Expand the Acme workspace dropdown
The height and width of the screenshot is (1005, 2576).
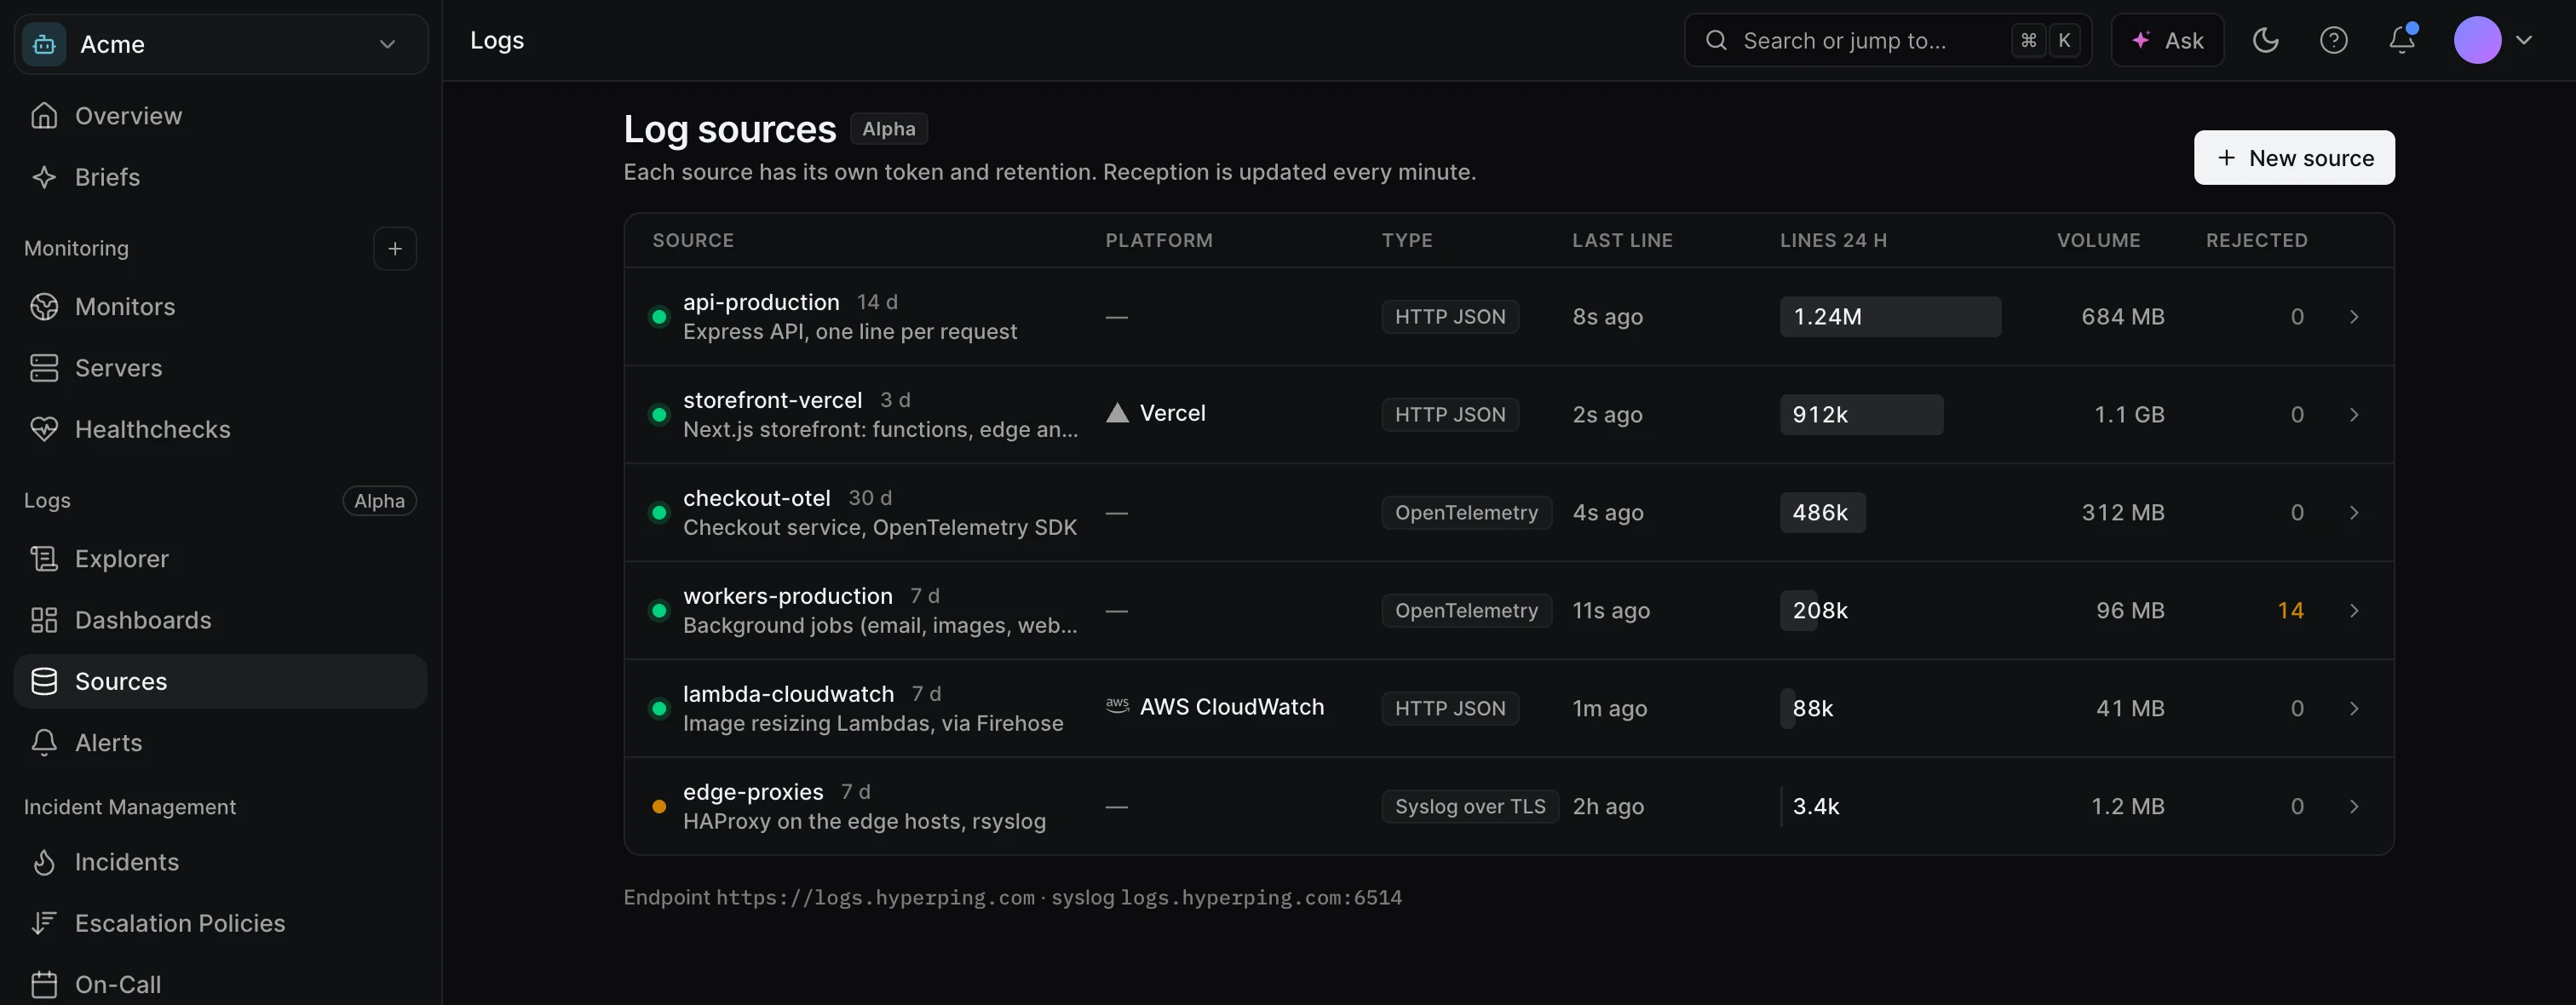pyautogui.click(x=387, y=44)
